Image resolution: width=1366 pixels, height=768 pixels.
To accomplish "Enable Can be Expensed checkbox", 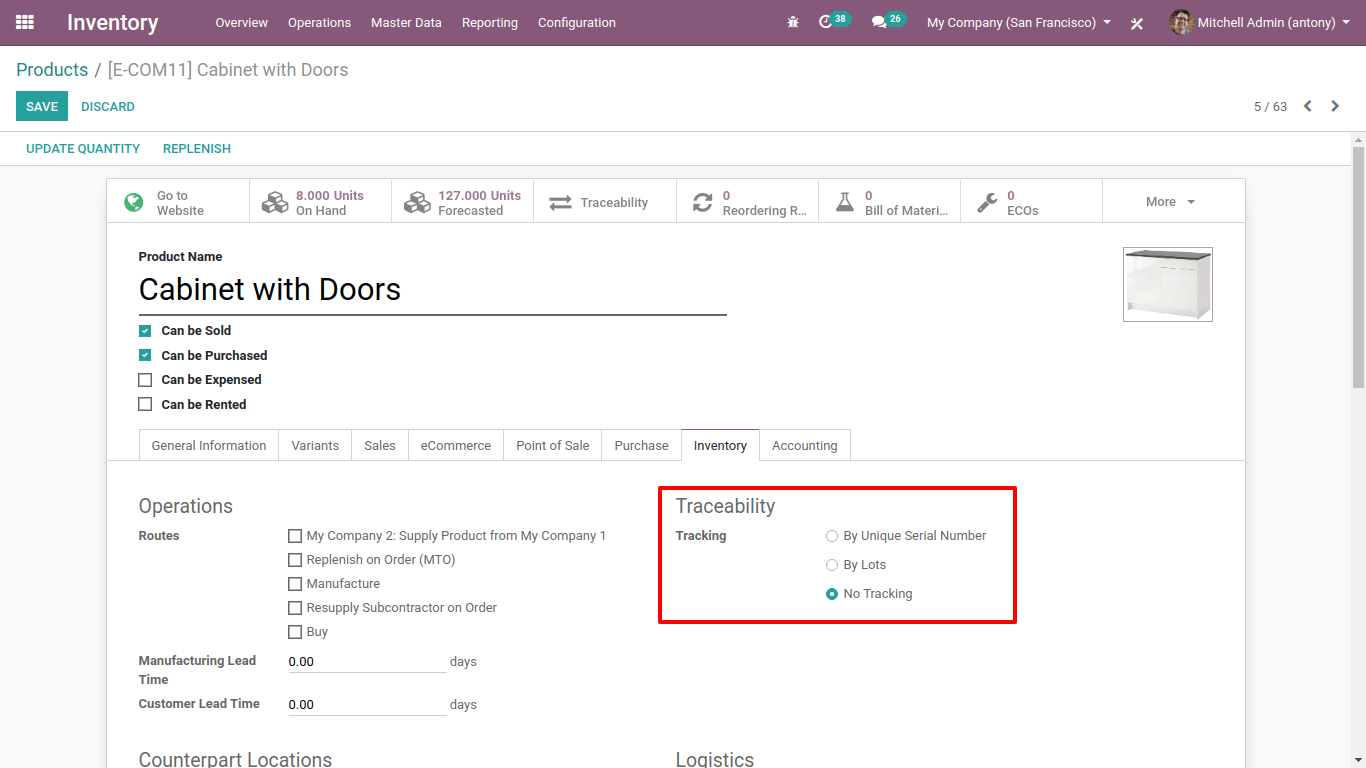I will [x=145, y=380].
